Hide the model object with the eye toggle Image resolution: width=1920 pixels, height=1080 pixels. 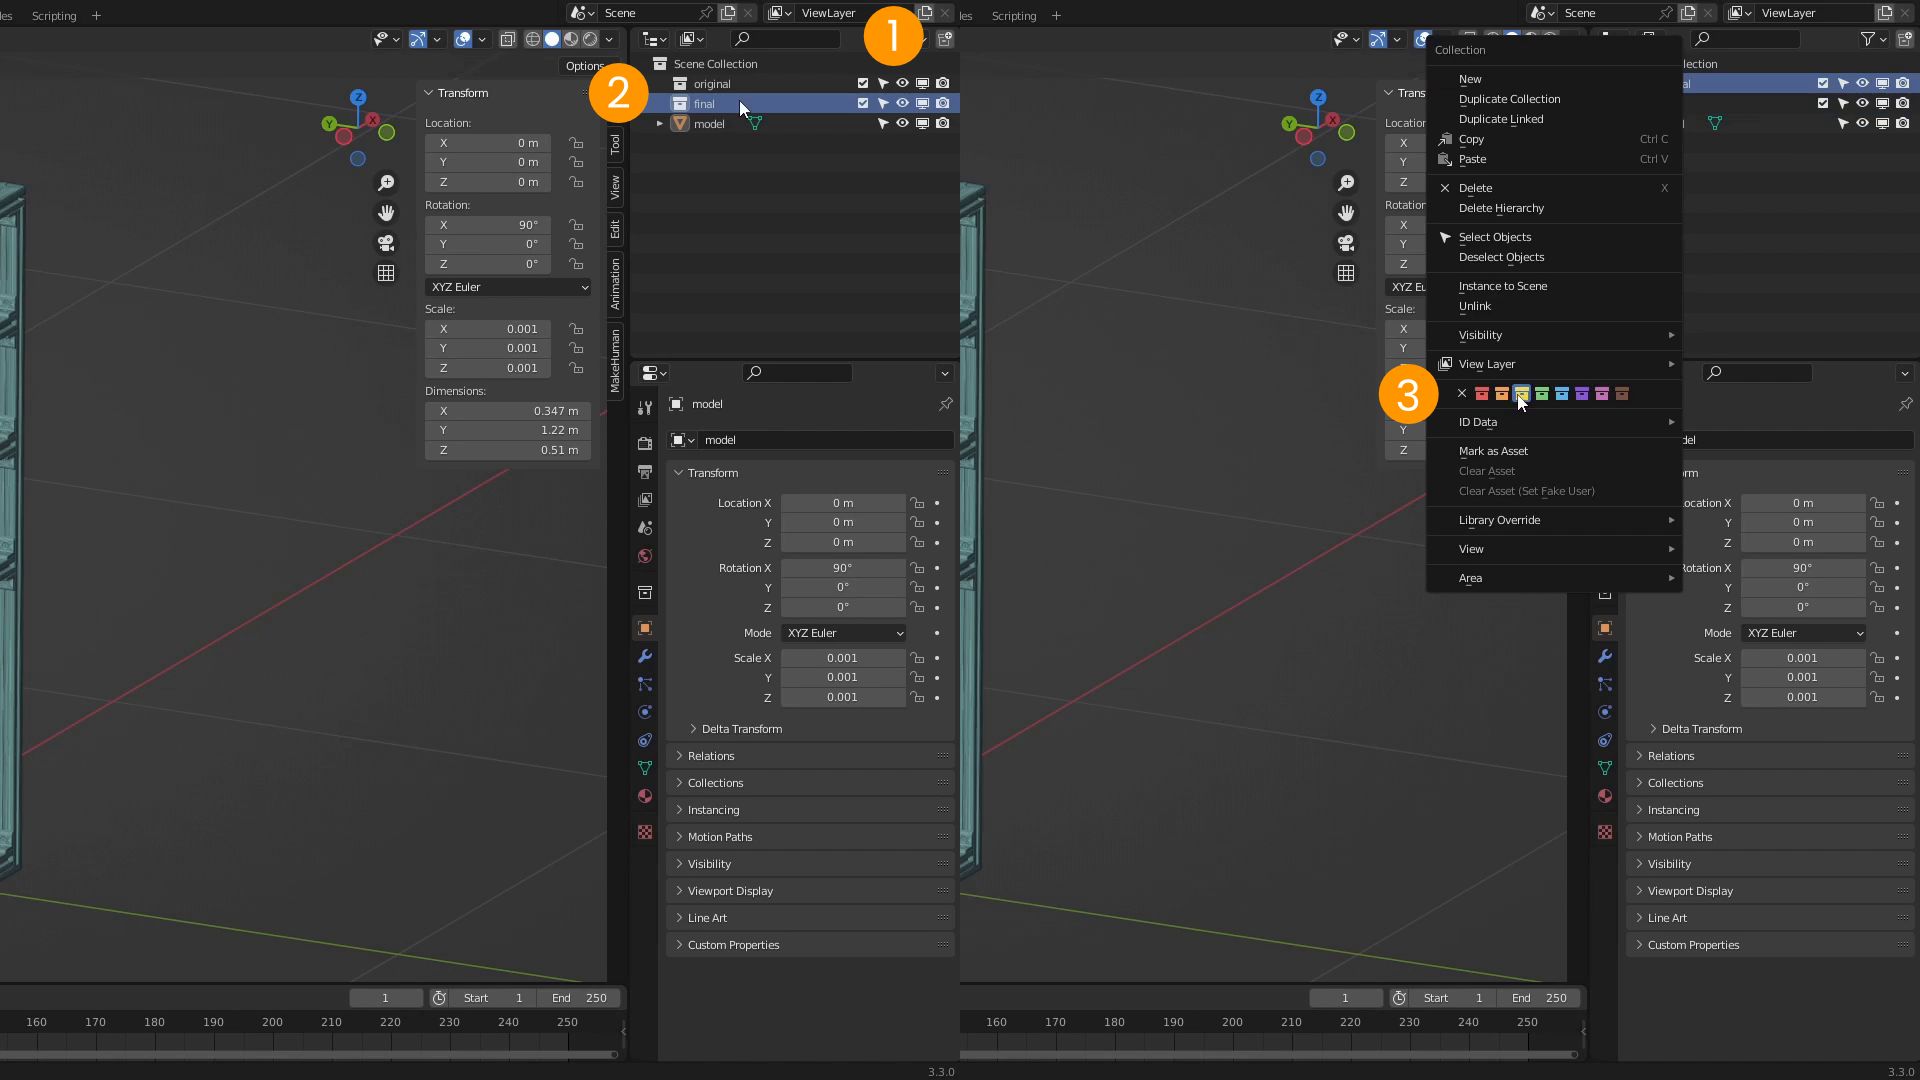tap(903, 123)
